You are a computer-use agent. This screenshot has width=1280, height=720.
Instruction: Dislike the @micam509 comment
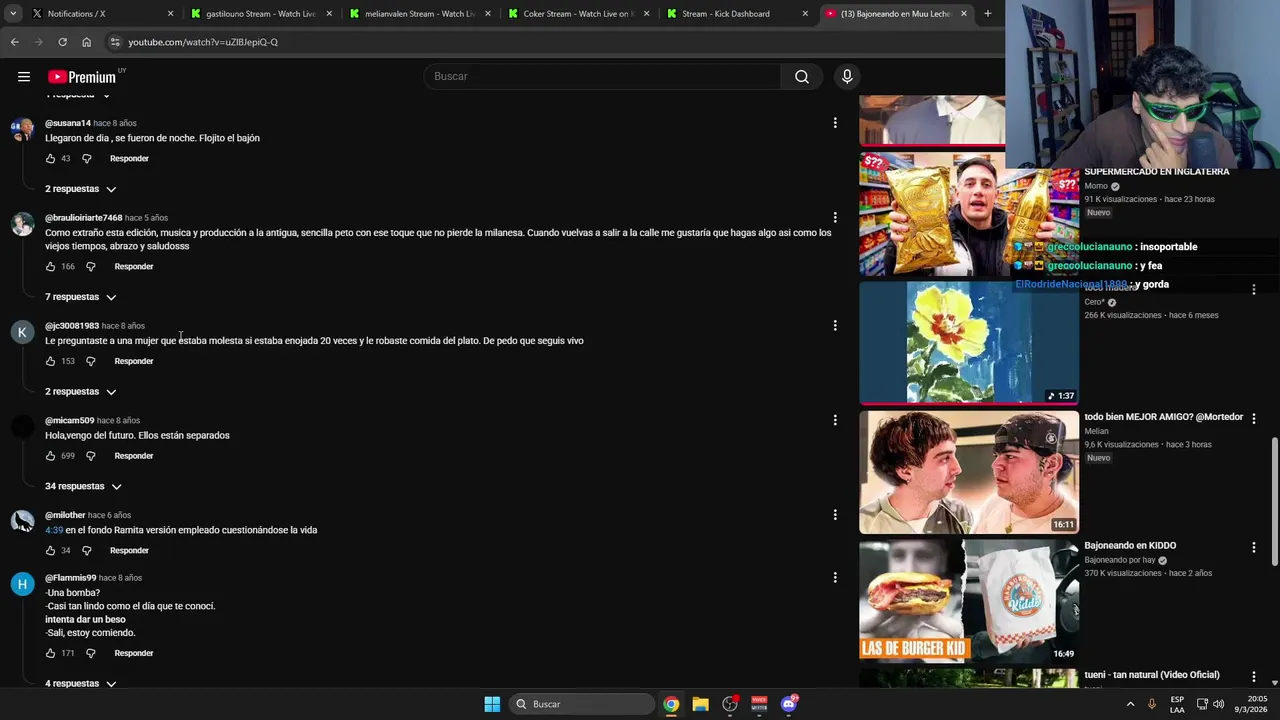pyautogui.click(x=90, y=456)
